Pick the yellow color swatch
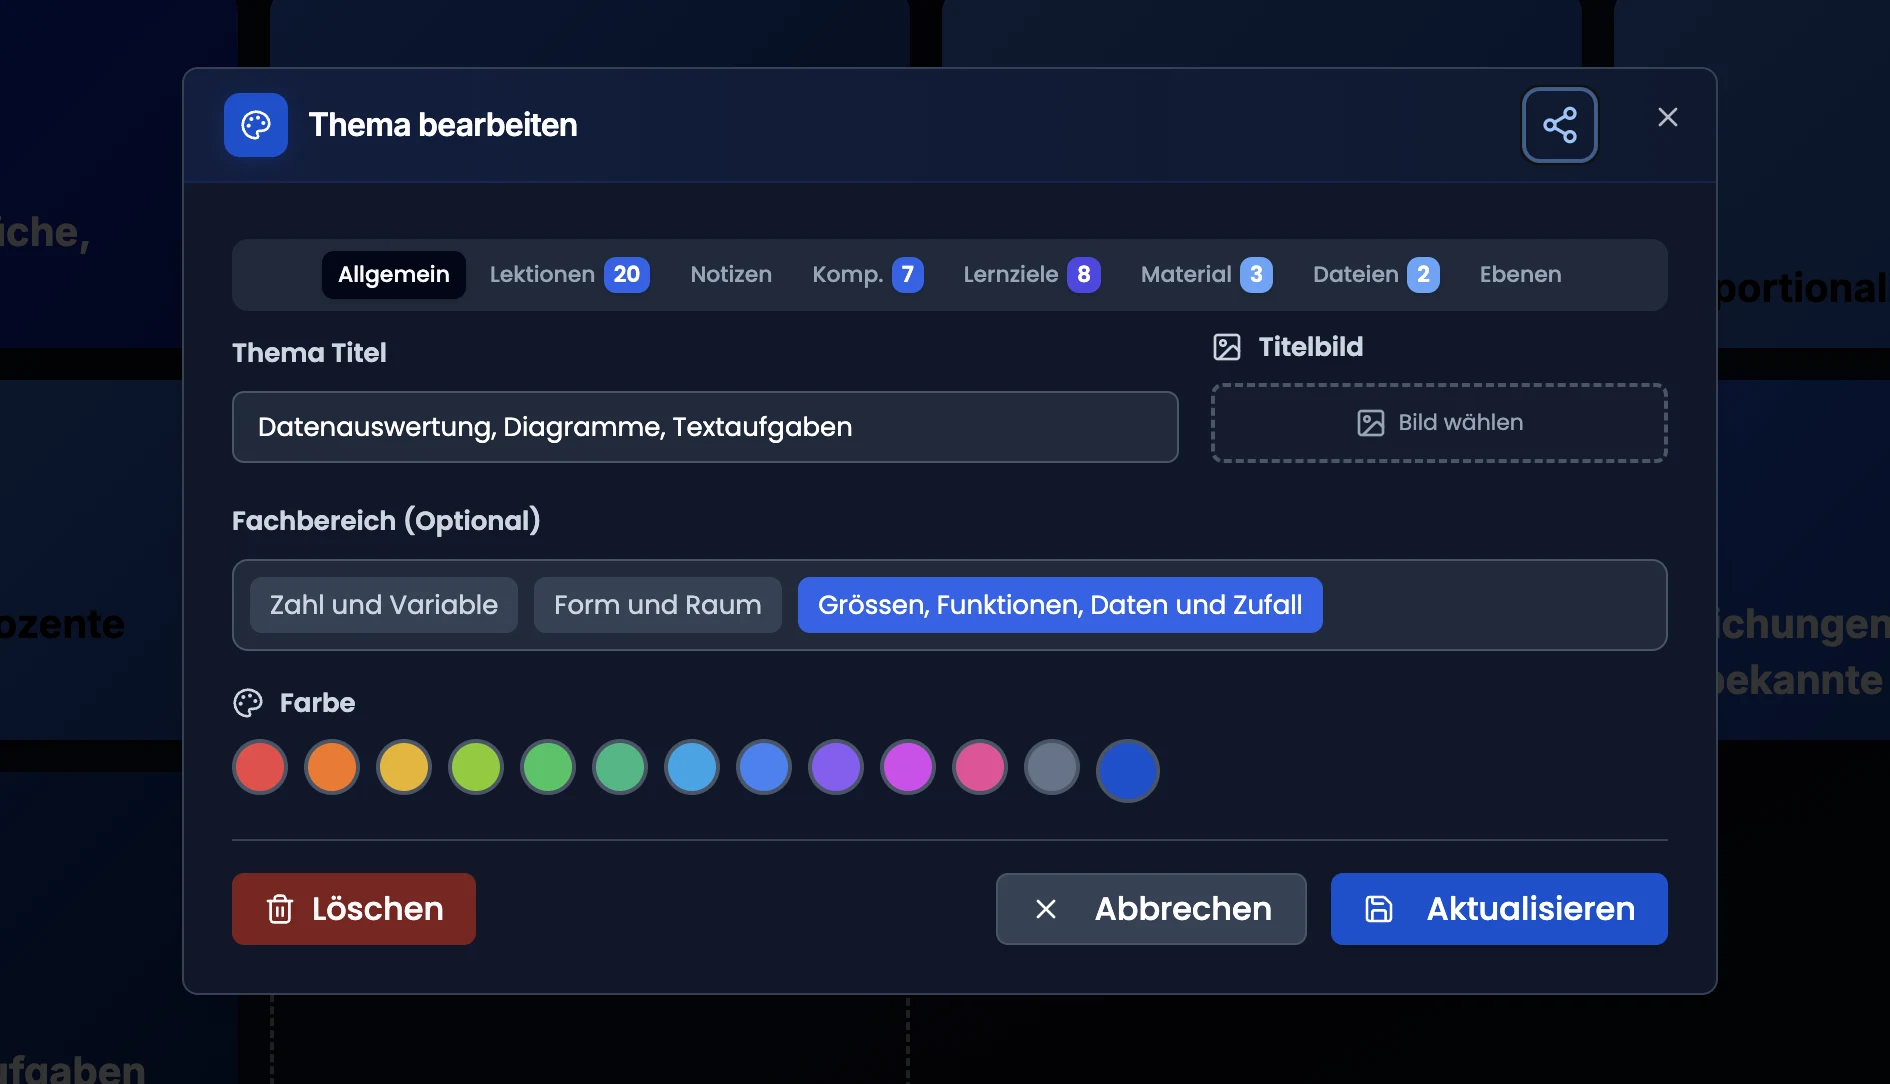This screenshot has height=1084, width=1890. pos(404,768)
